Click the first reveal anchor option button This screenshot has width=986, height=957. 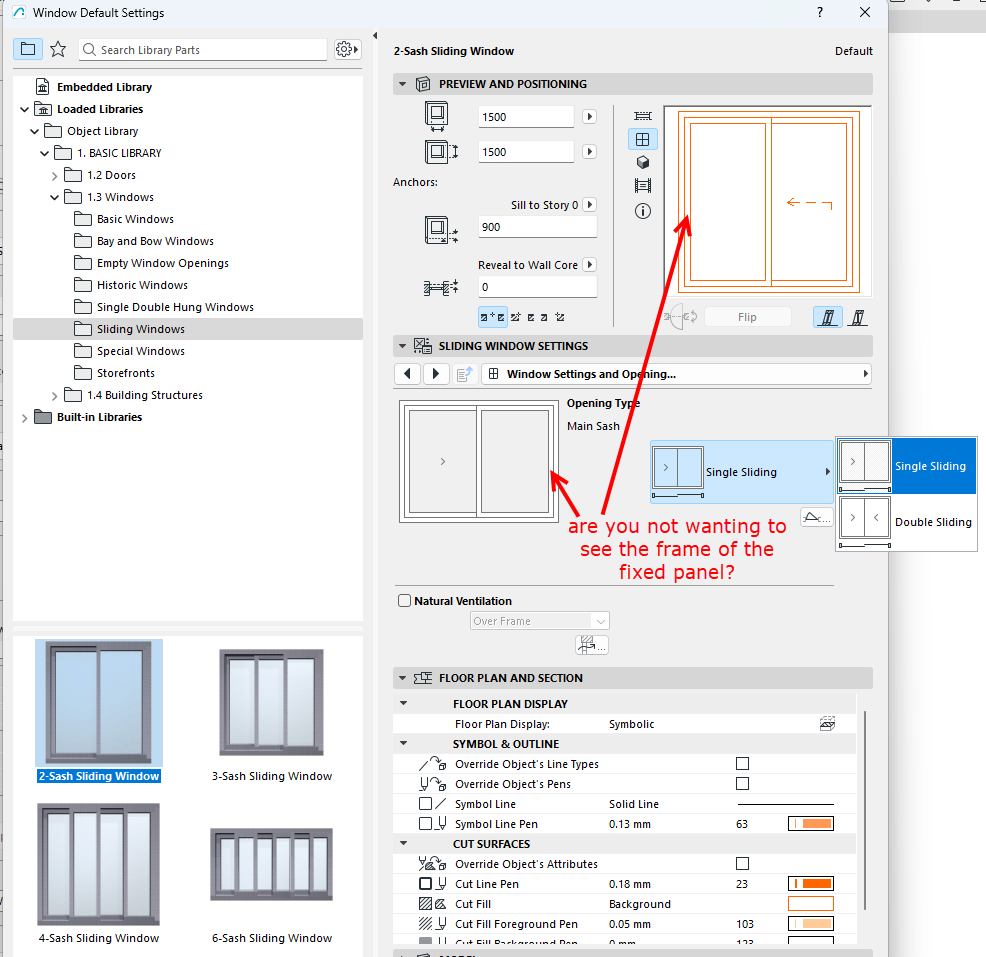point(492,317)
